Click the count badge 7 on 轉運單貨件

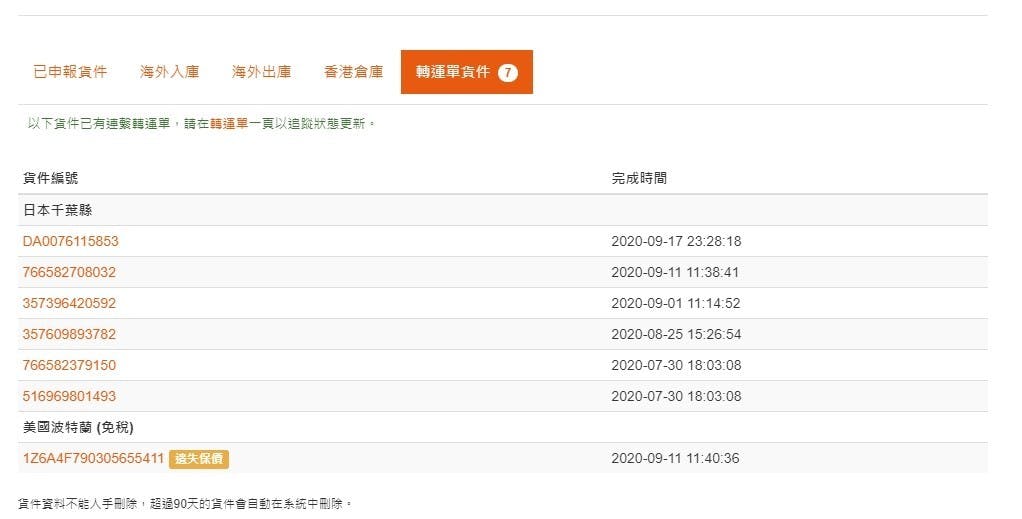(508, 72)
